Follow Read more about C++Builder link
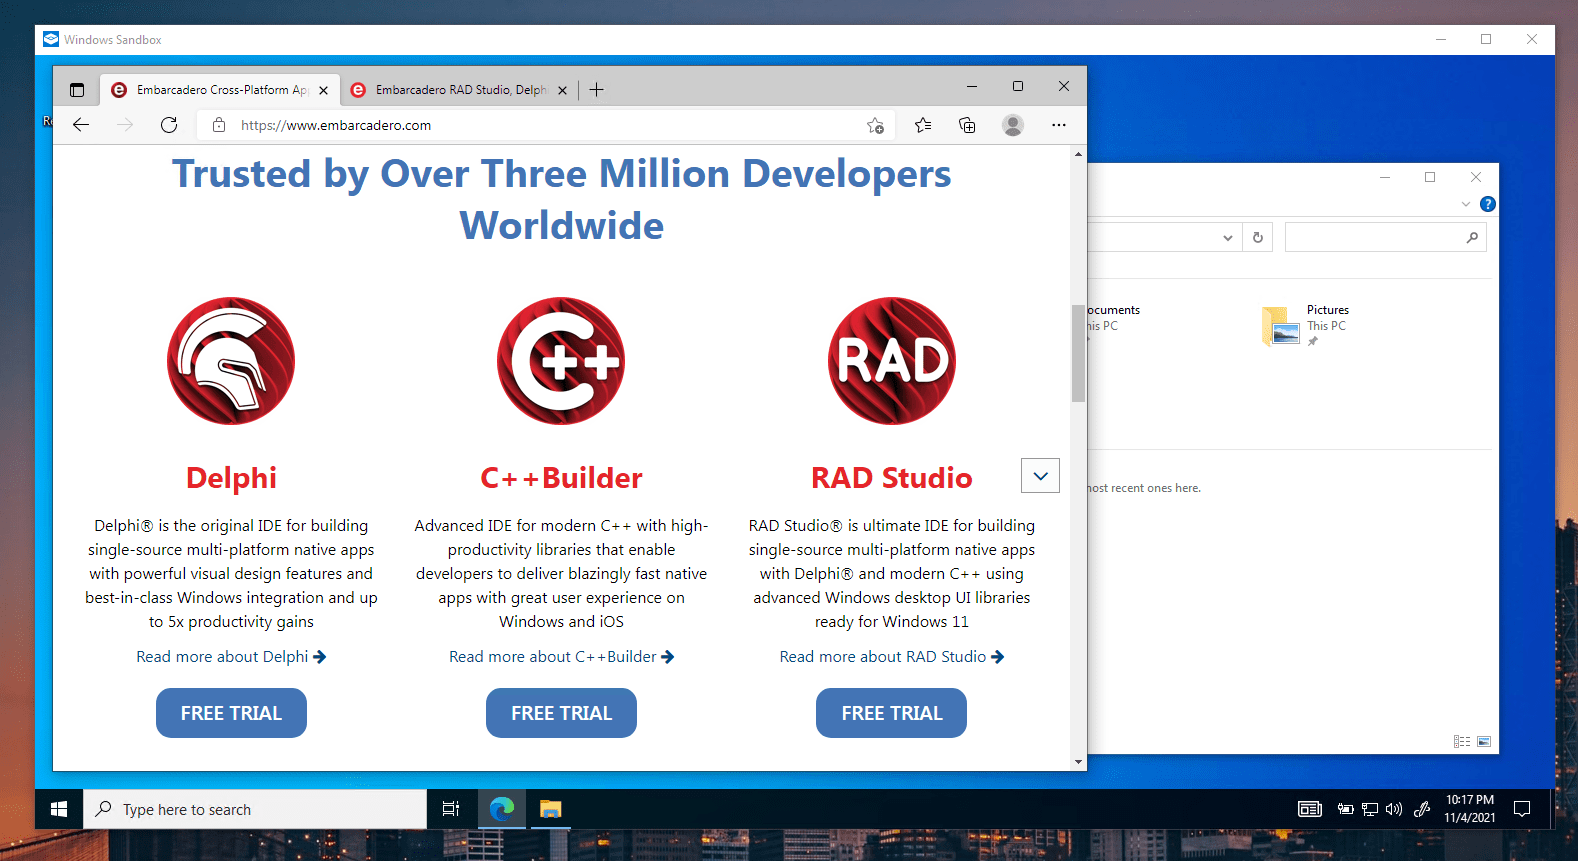The width and height of the screenshot is (1578, 861). (x=561, y=657)
